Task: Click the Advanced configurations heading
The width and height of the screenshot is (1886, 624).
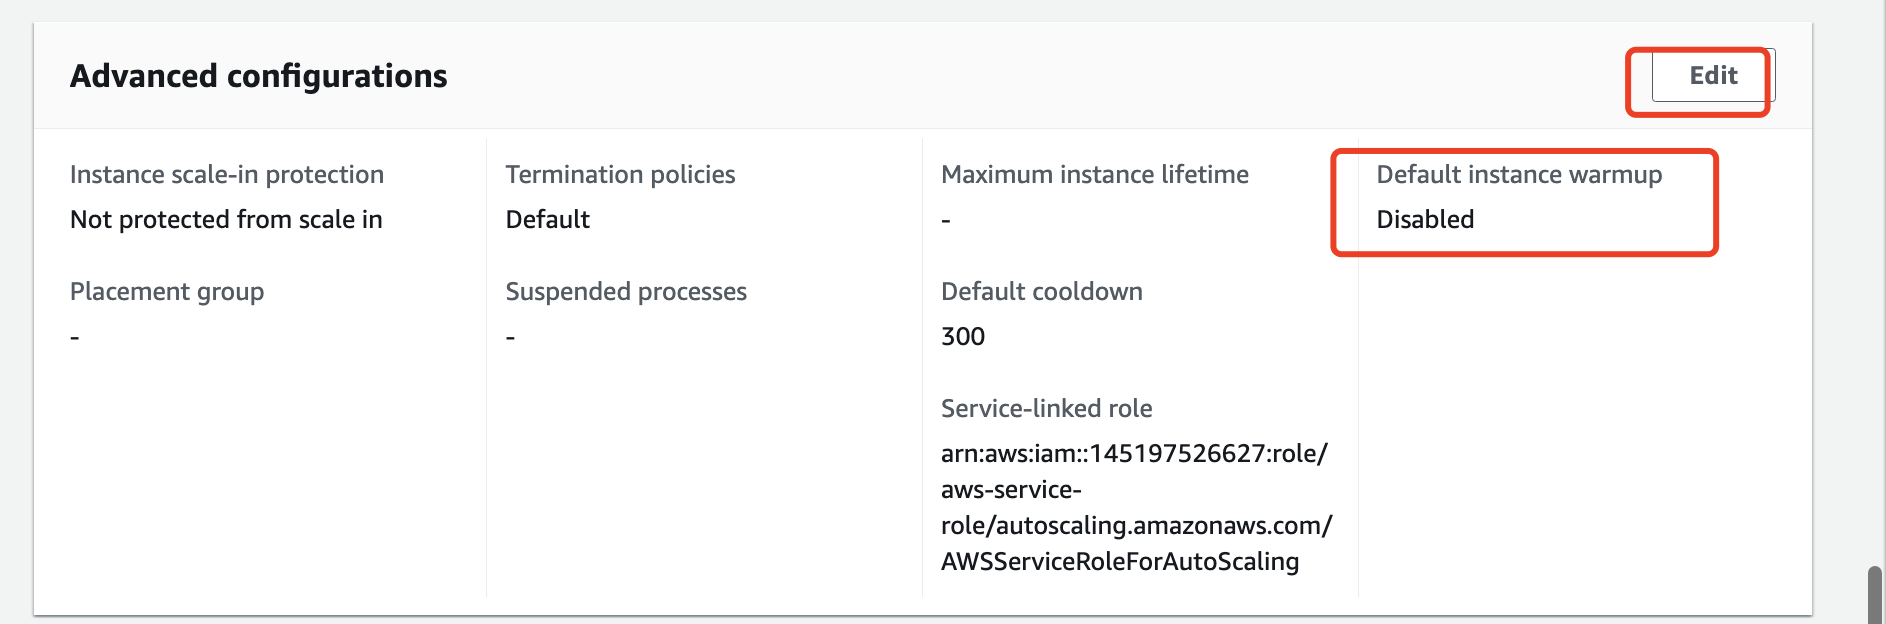Action: pyautogui.click(x=258, y=76)
